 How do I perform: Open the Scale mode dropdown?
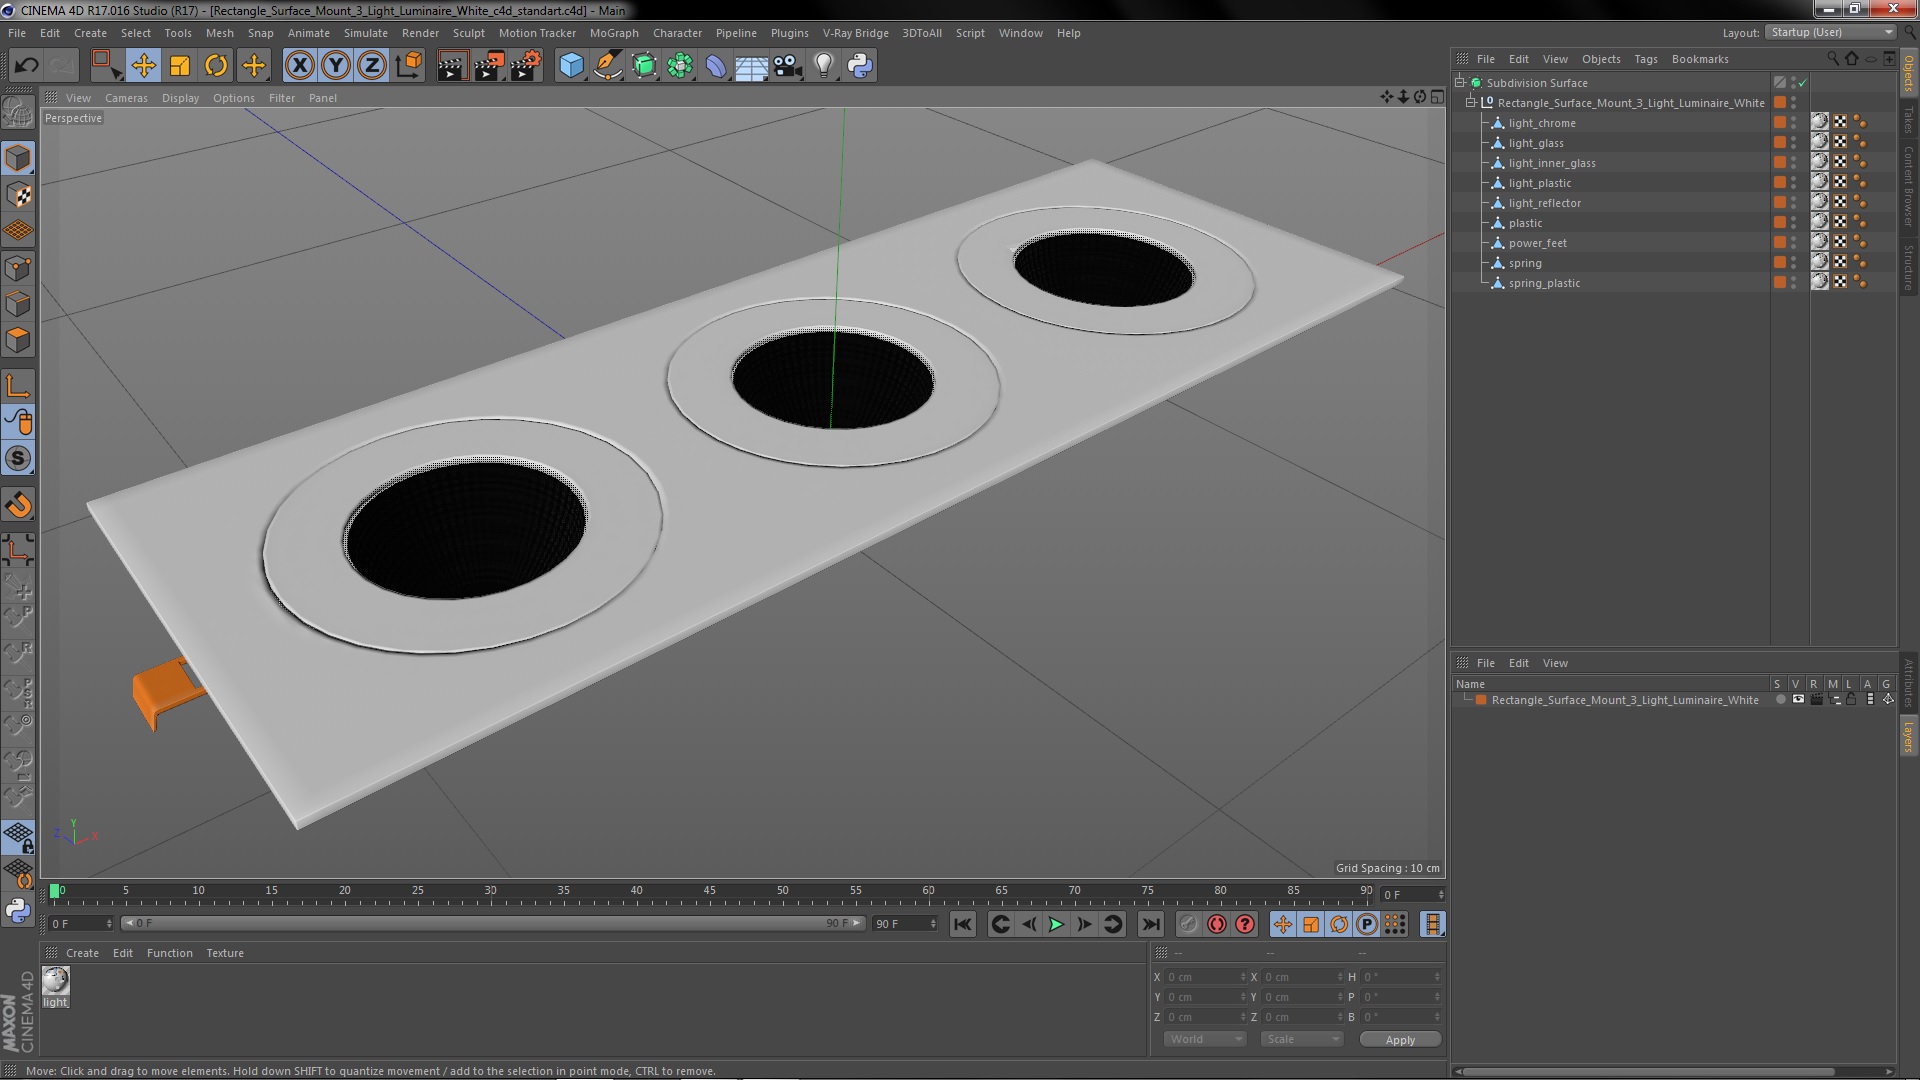(1302, 1039)
